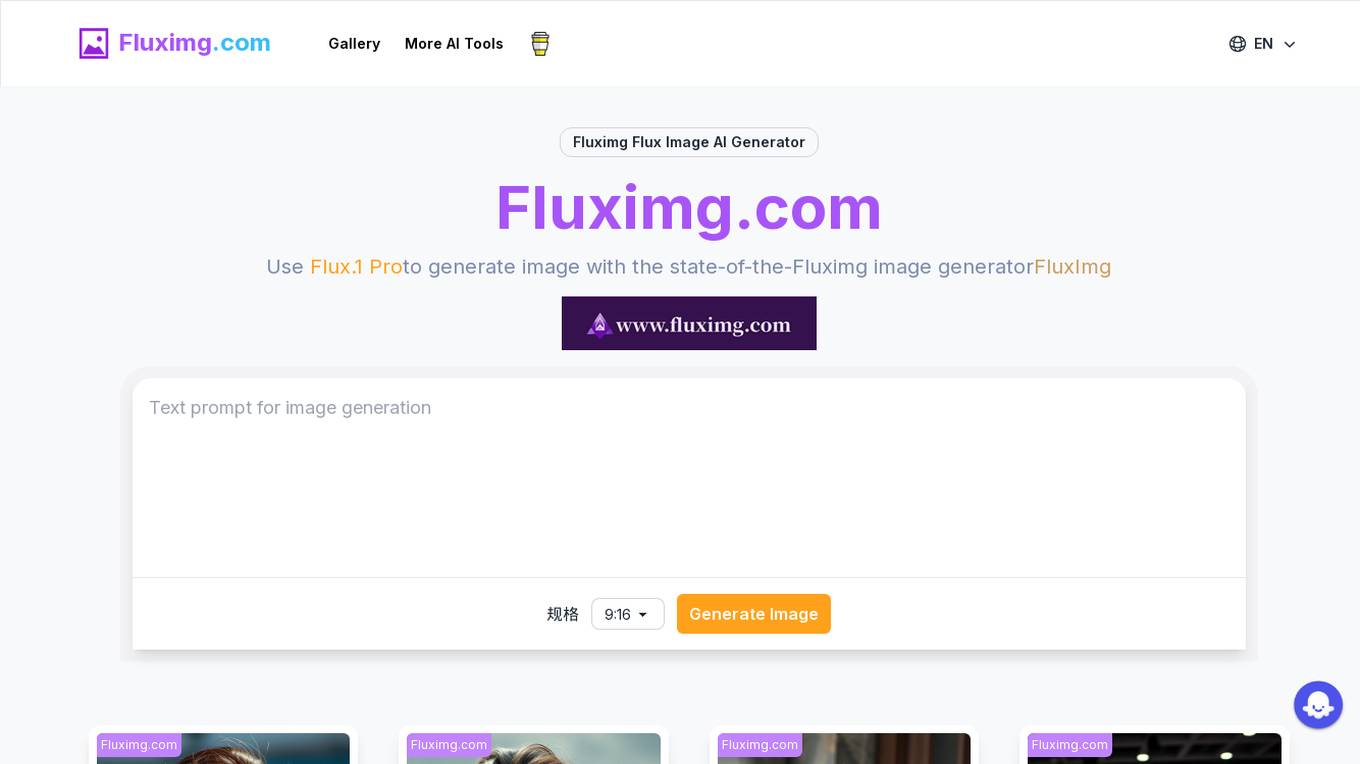1360x764 pixels.
Task: Click the Fluximg Flux Image AI Generator badge
Action: (689, 142)
